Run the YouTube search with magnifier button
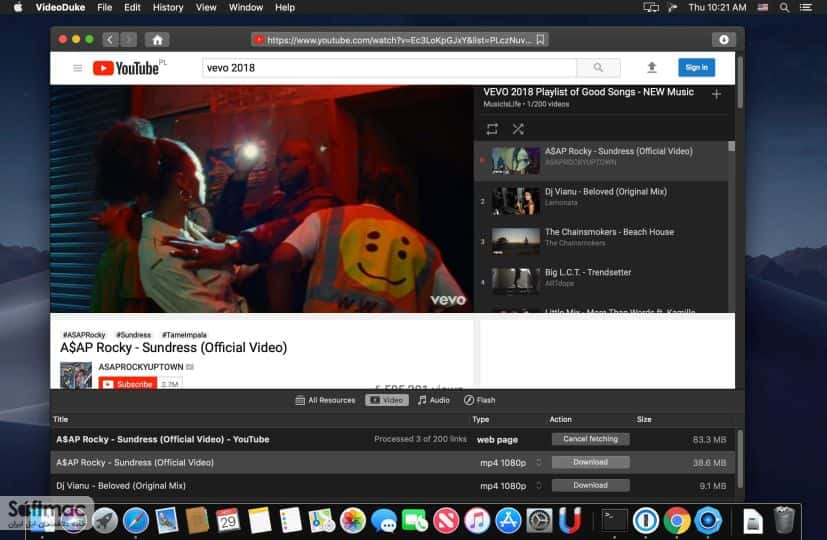Screen dimensions: 827x540 click(x=598, y=68)
